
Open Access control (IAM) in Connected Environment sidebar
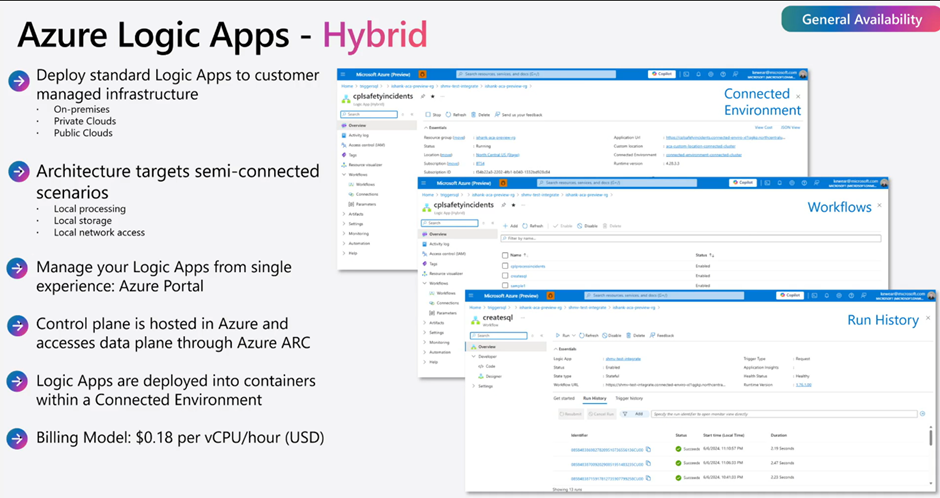(x=363, y=145)
